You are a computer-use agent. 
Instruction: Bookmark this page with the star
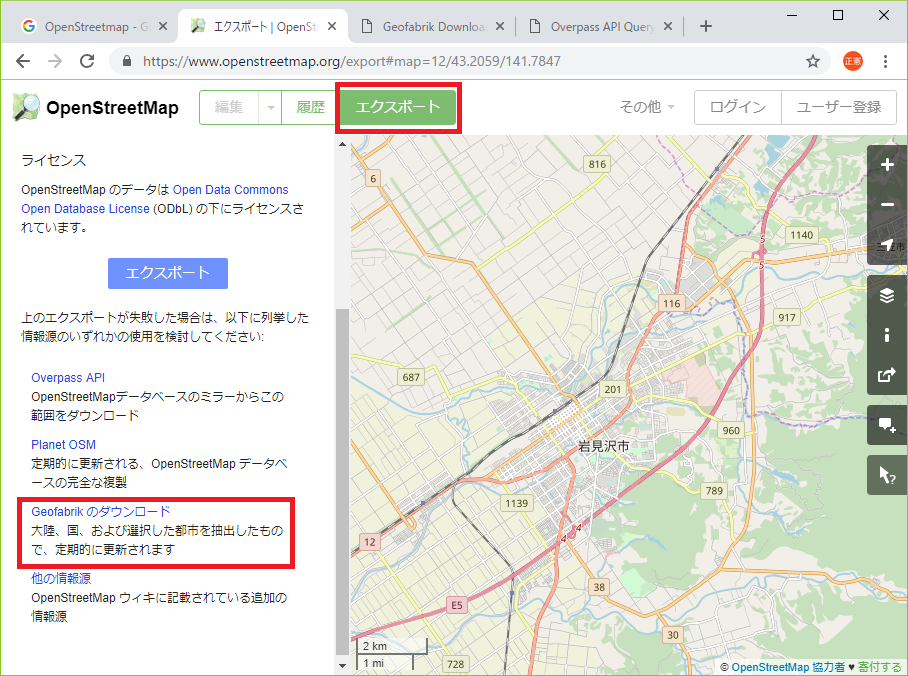coord(813,61)
